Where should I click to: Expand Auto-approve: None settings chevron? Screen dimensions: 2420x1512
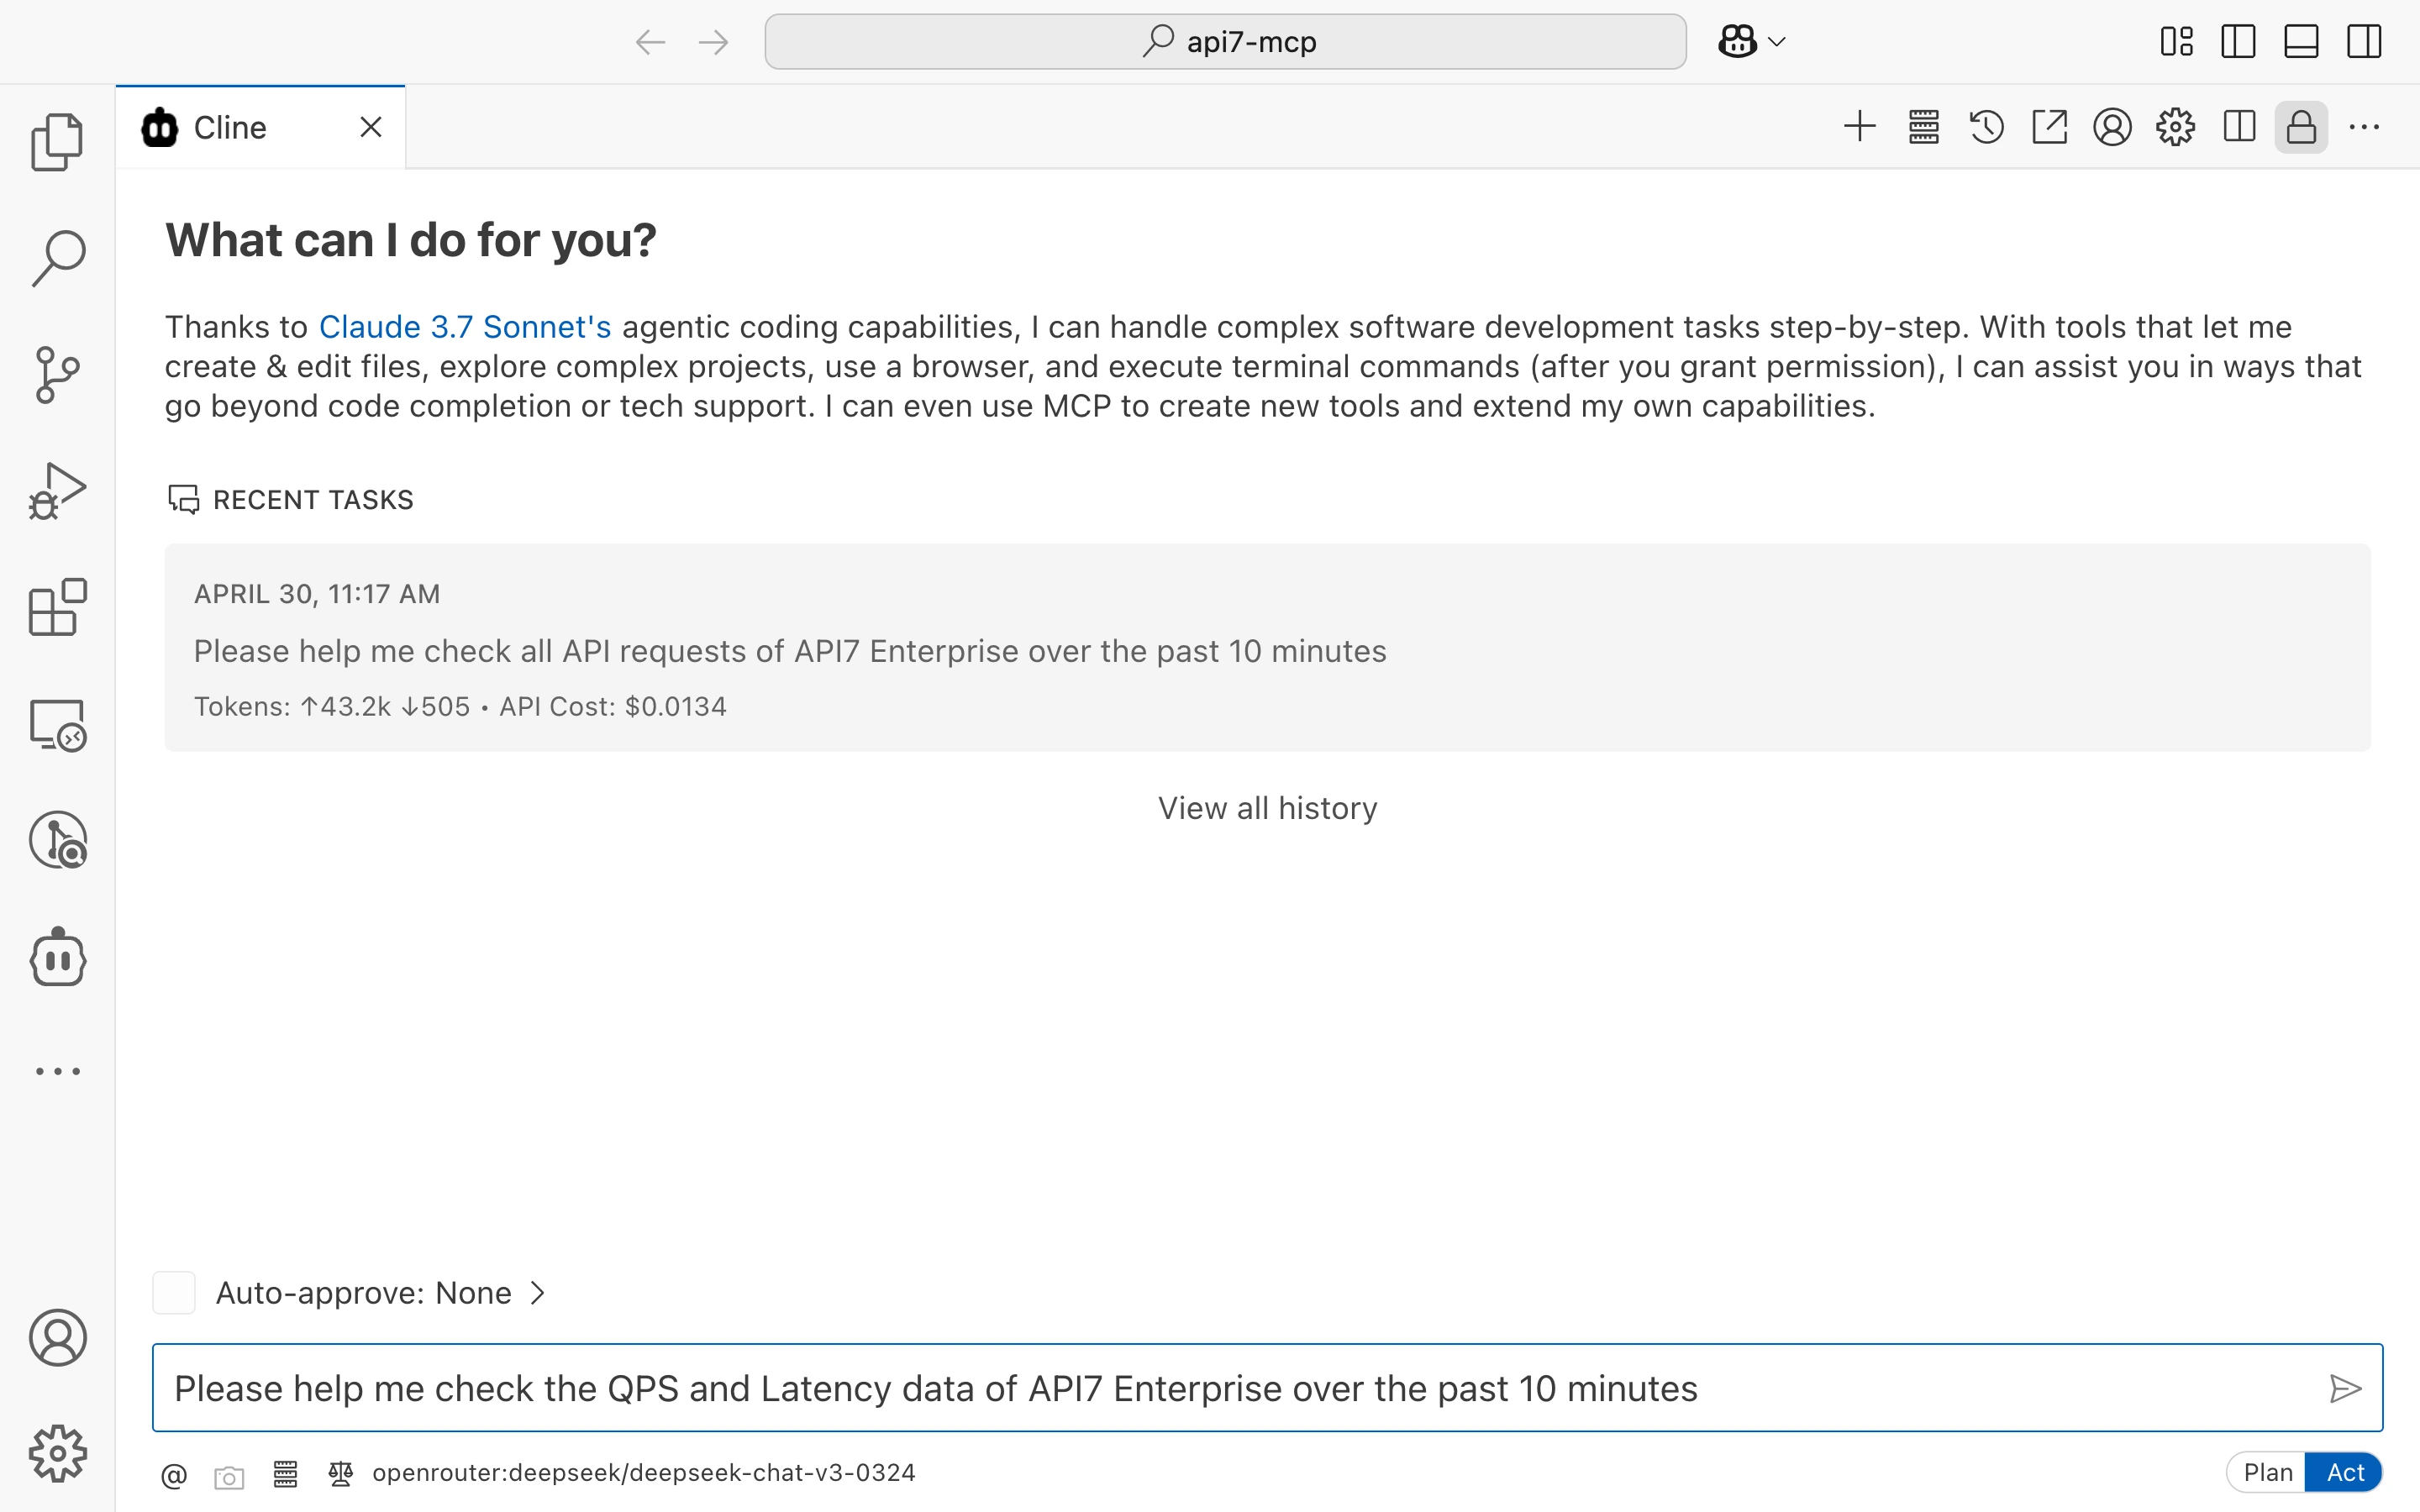point(538,1293)
